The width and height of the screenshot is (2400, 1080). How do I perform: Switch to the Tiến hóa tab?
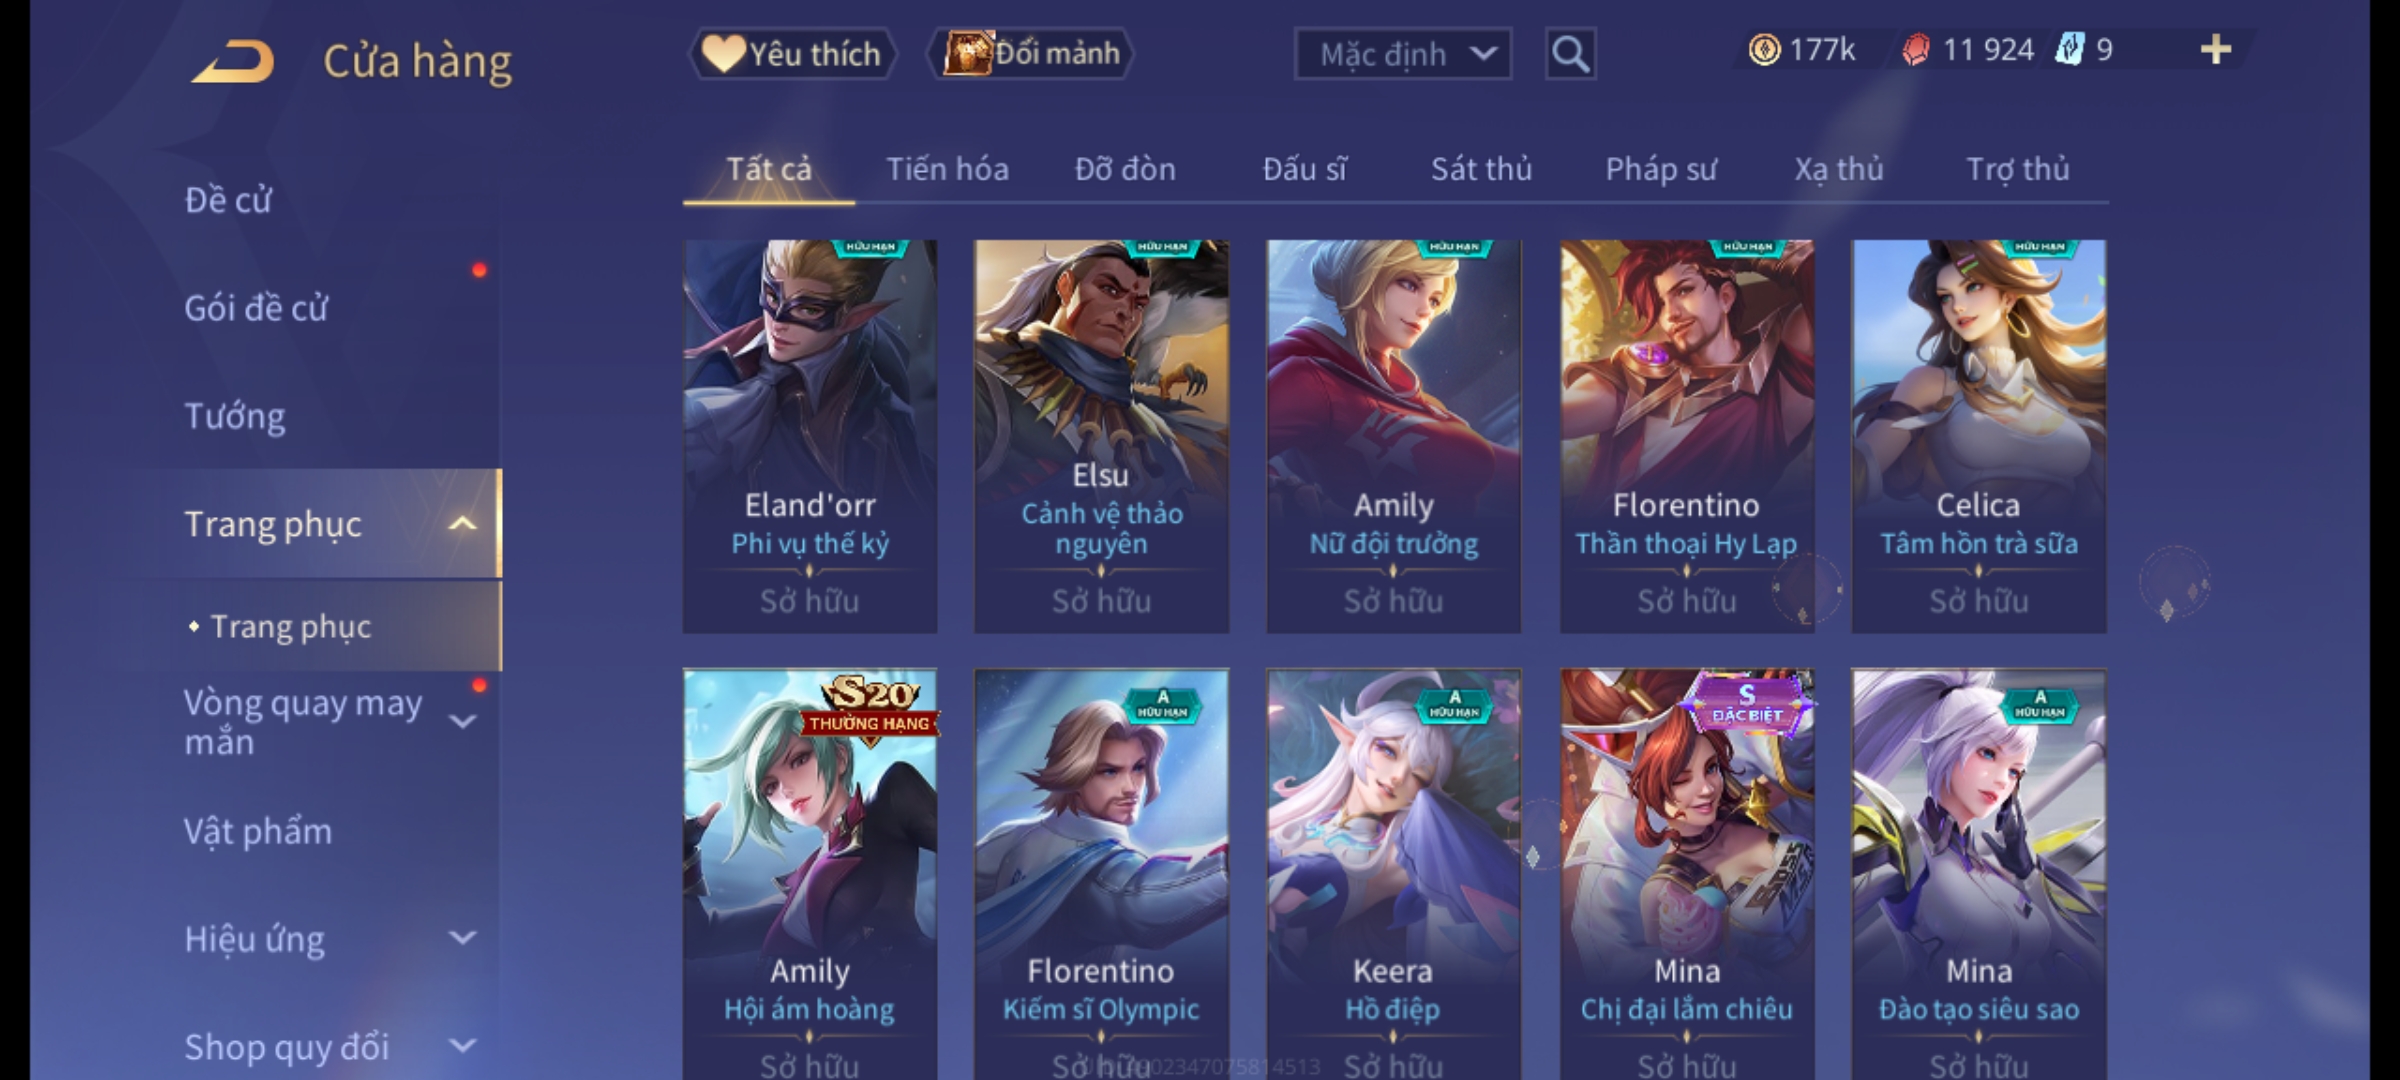coord(947,169)
